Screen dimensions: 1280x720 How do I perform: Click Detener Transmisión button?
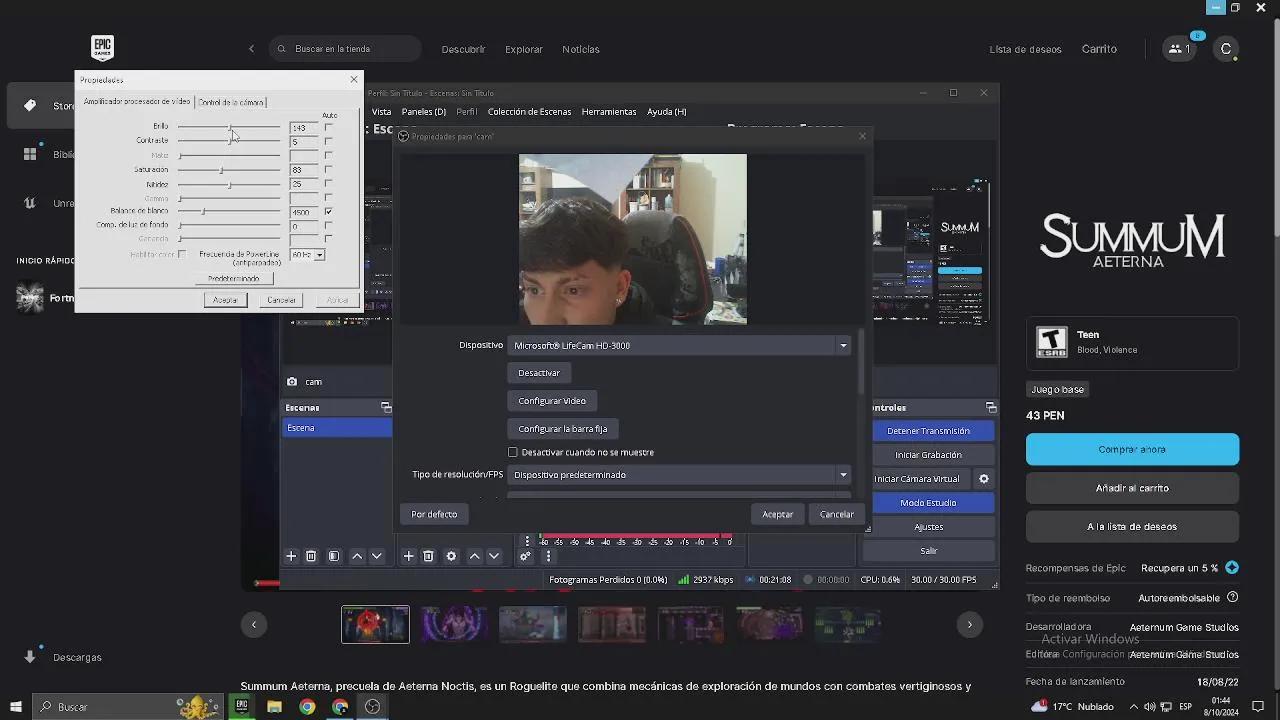(x=928, y=431)
